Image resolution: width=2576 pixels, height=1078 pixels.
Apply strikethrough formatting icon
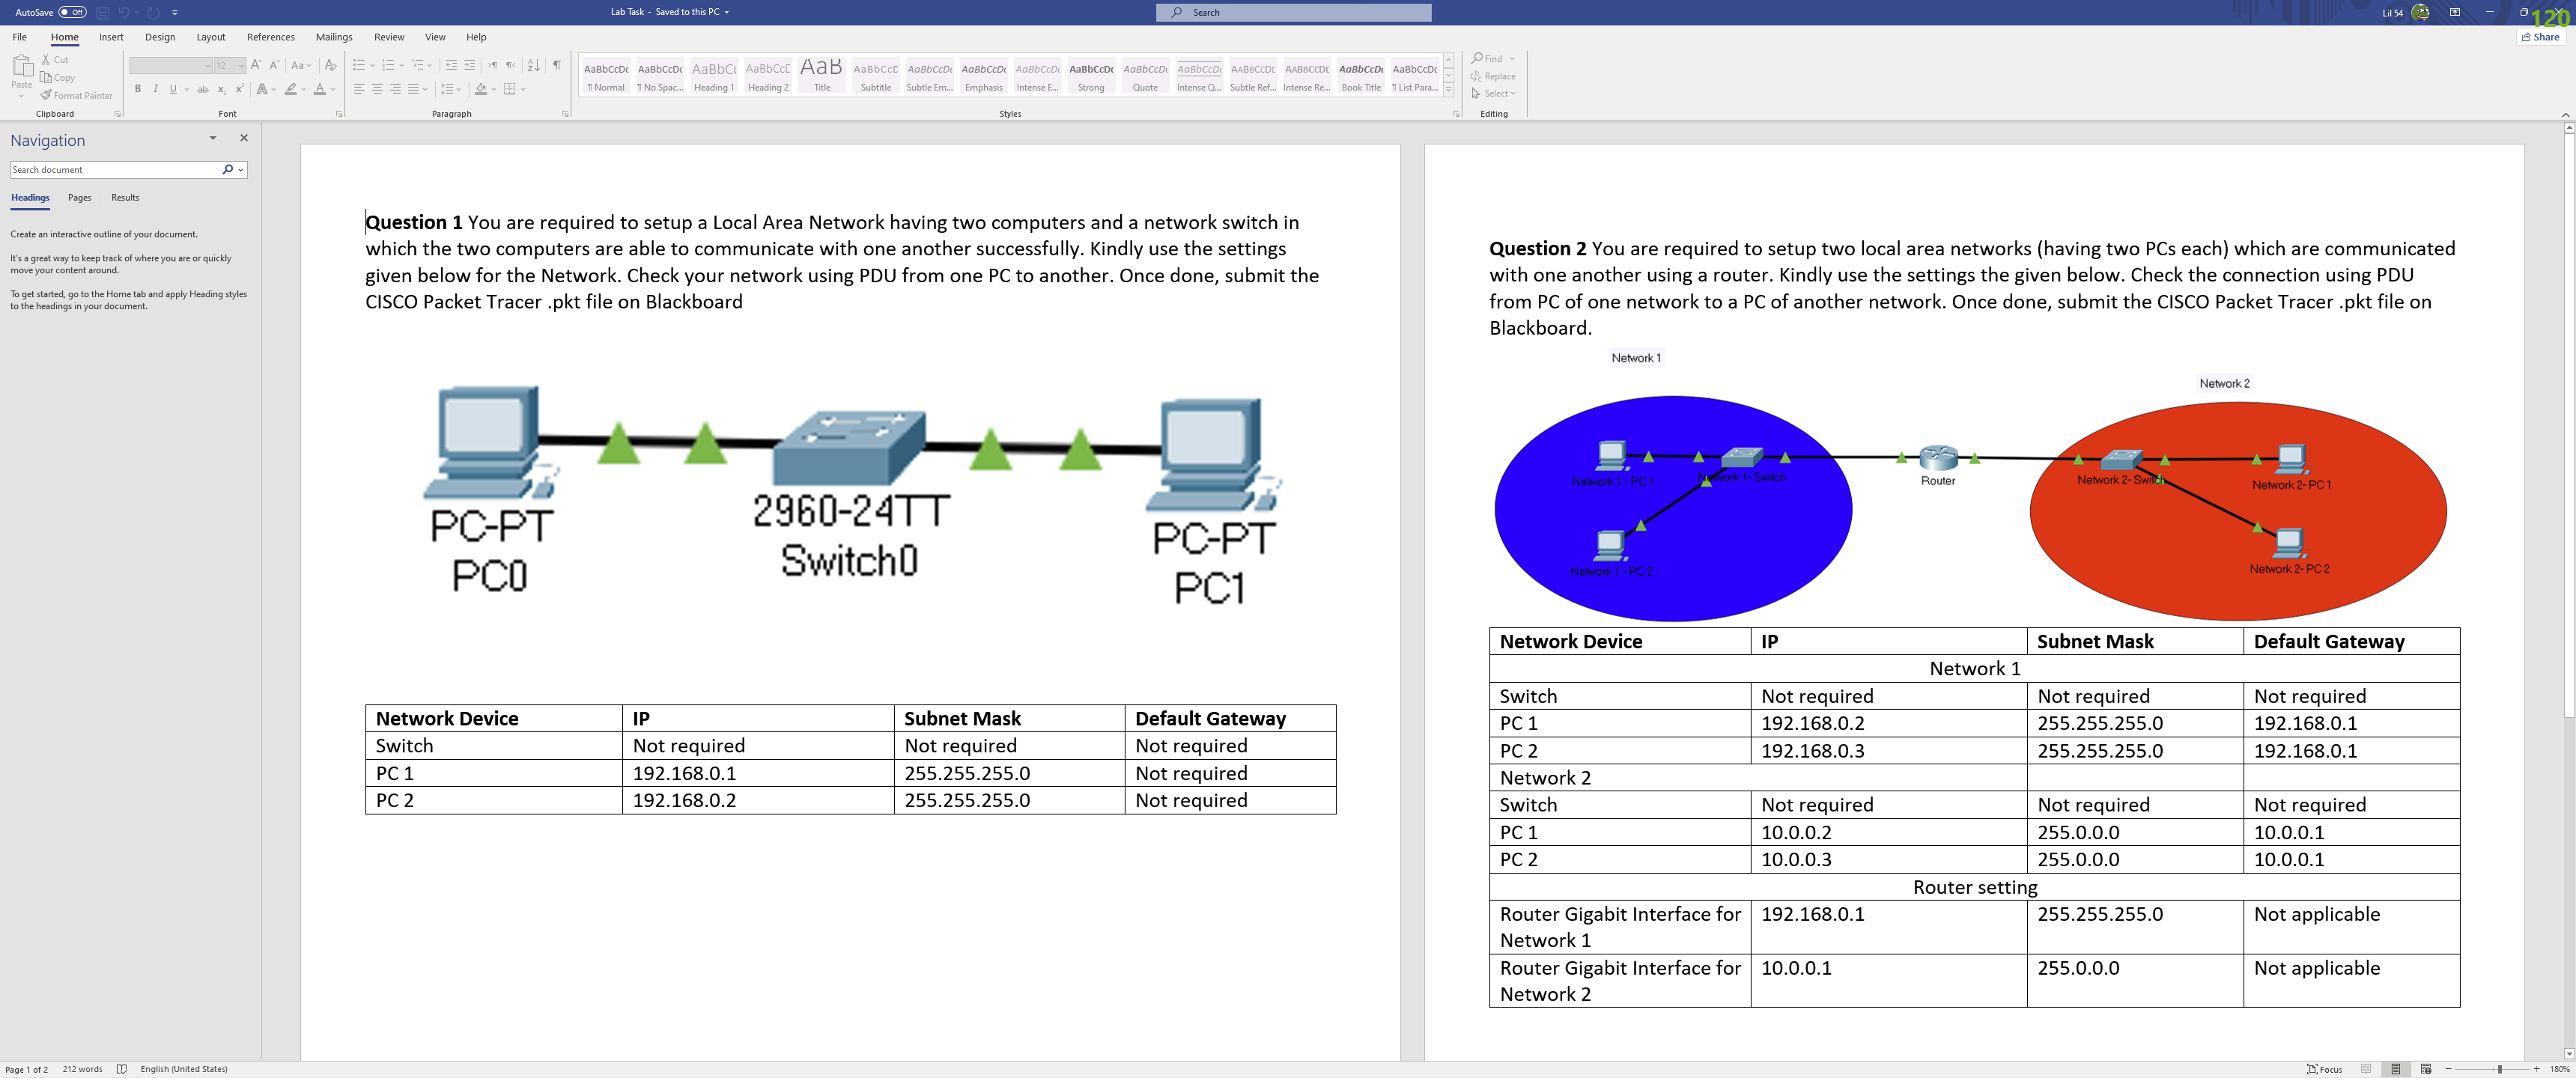tap(203, 89)
